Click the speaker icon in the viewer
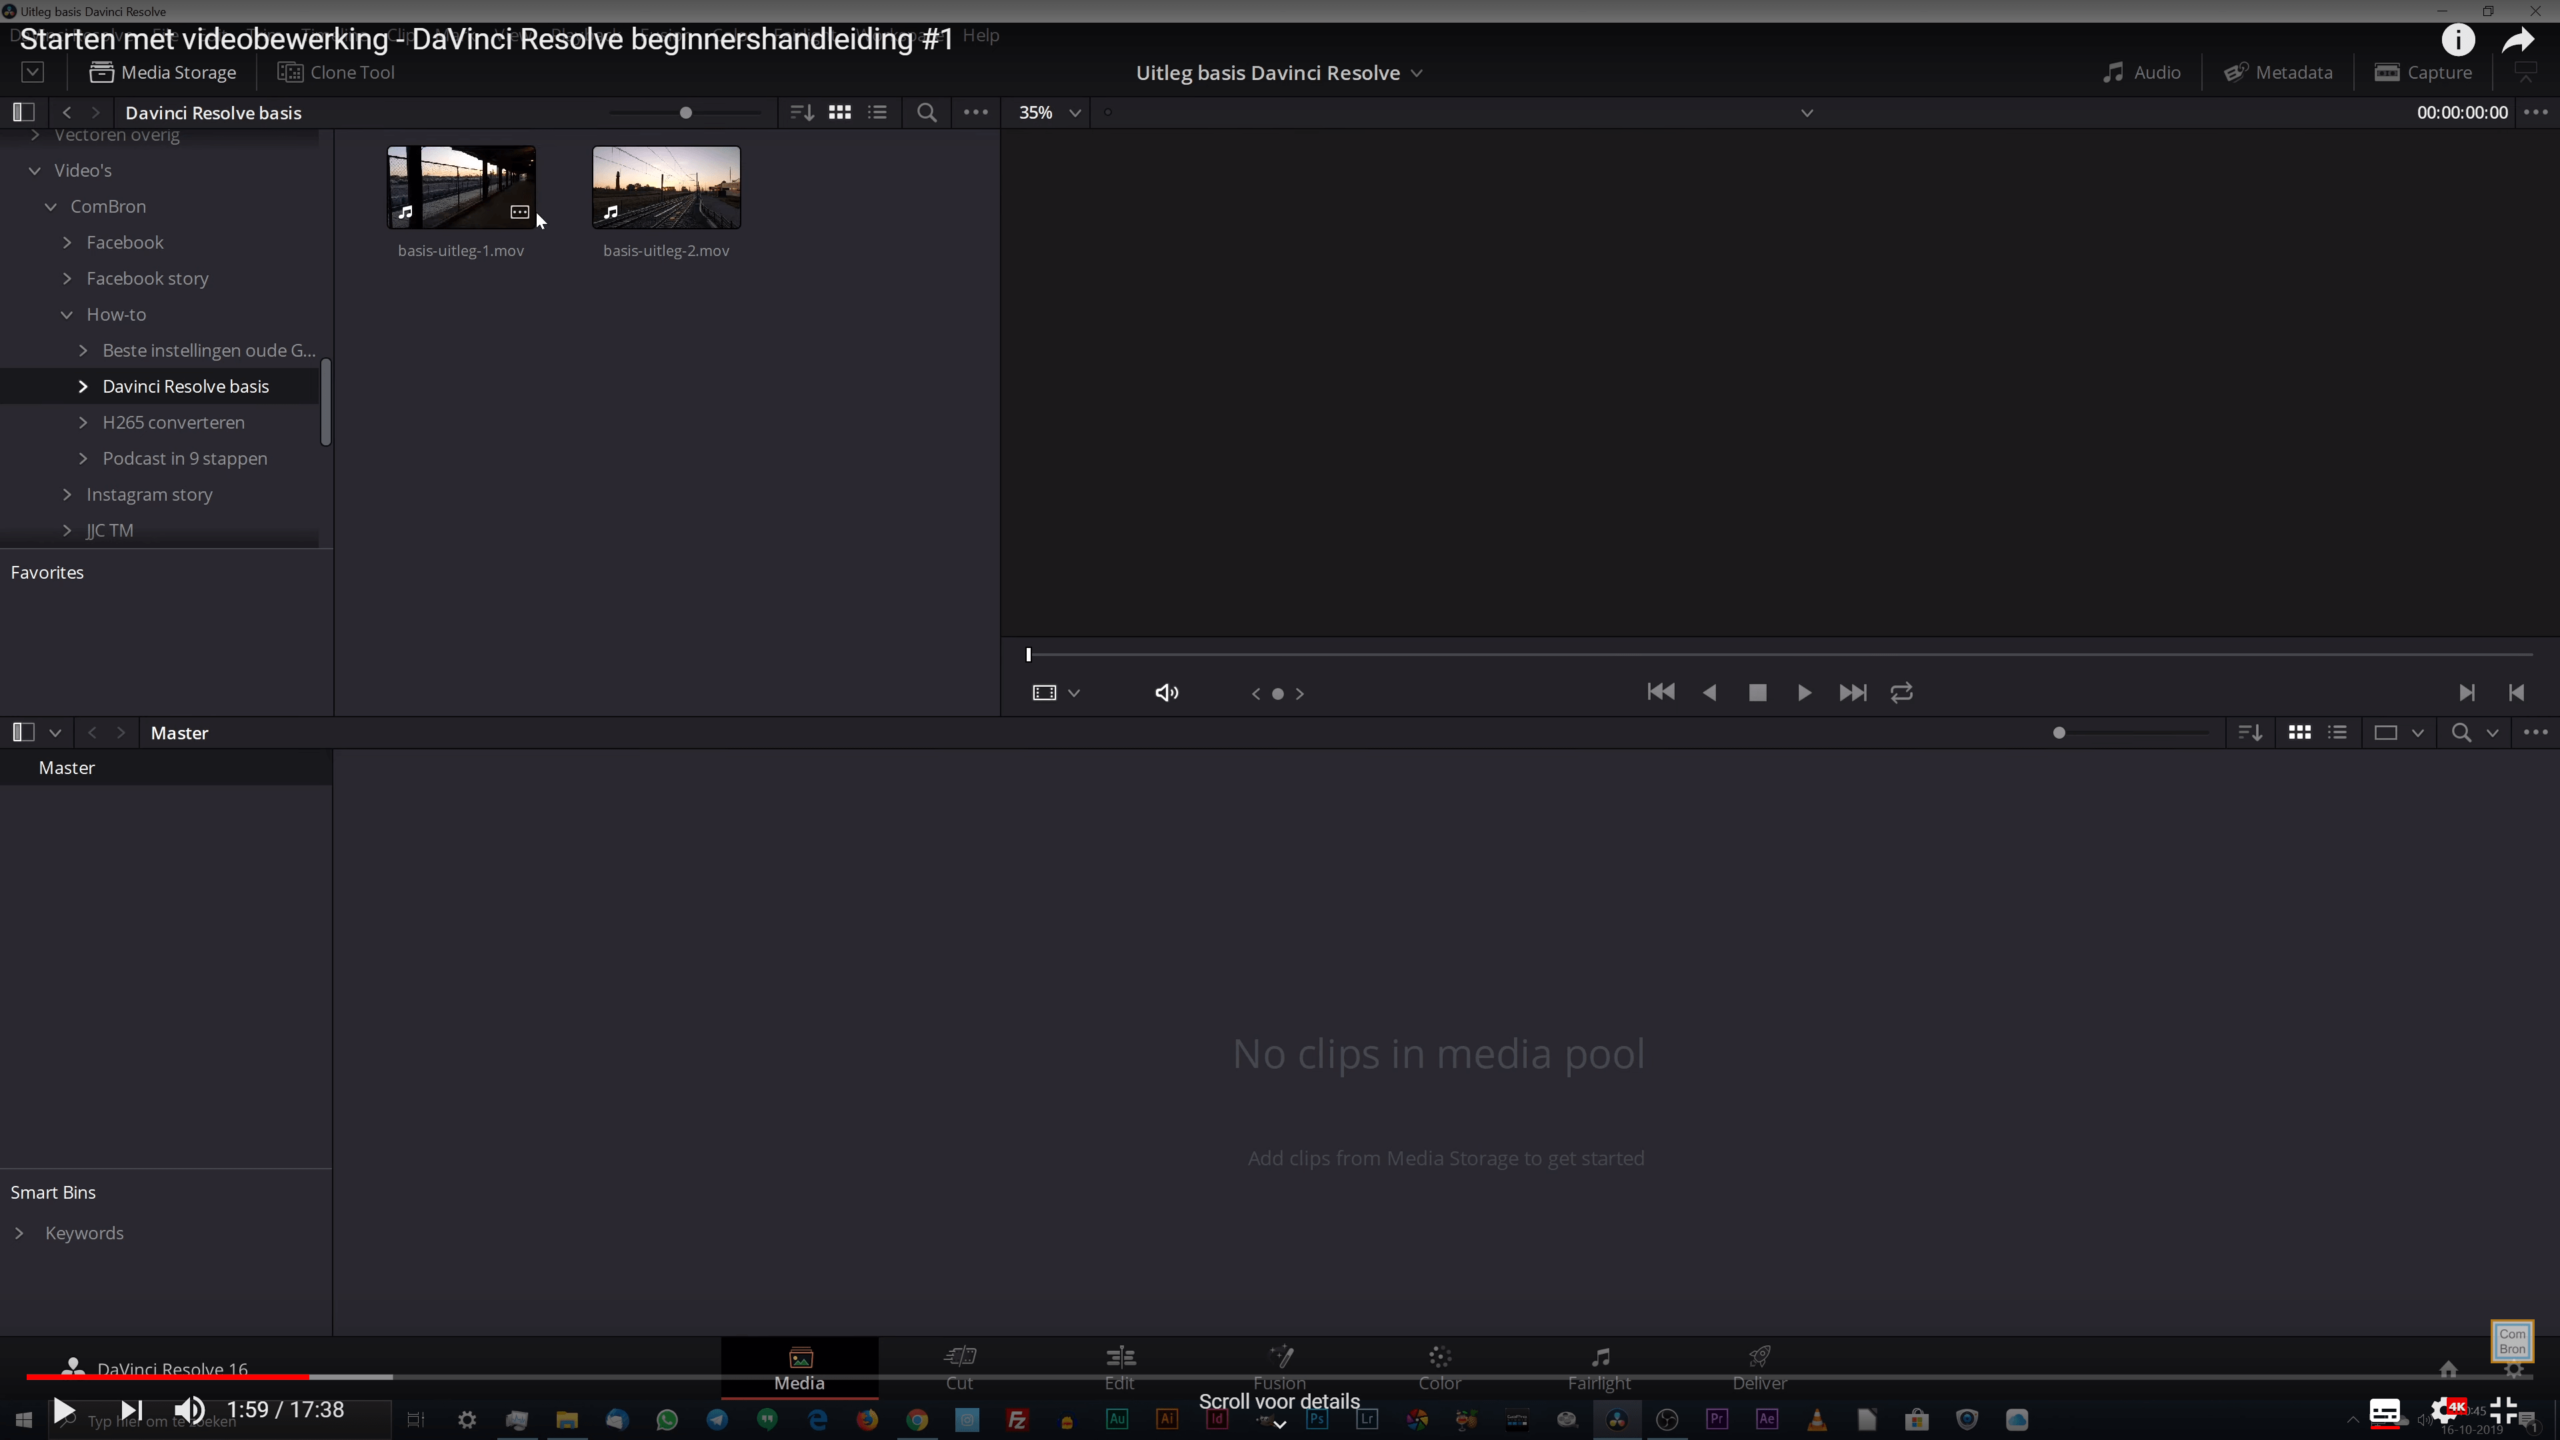Image resolution: width=2560 pixels, height=1440 pixels. 1165,692
